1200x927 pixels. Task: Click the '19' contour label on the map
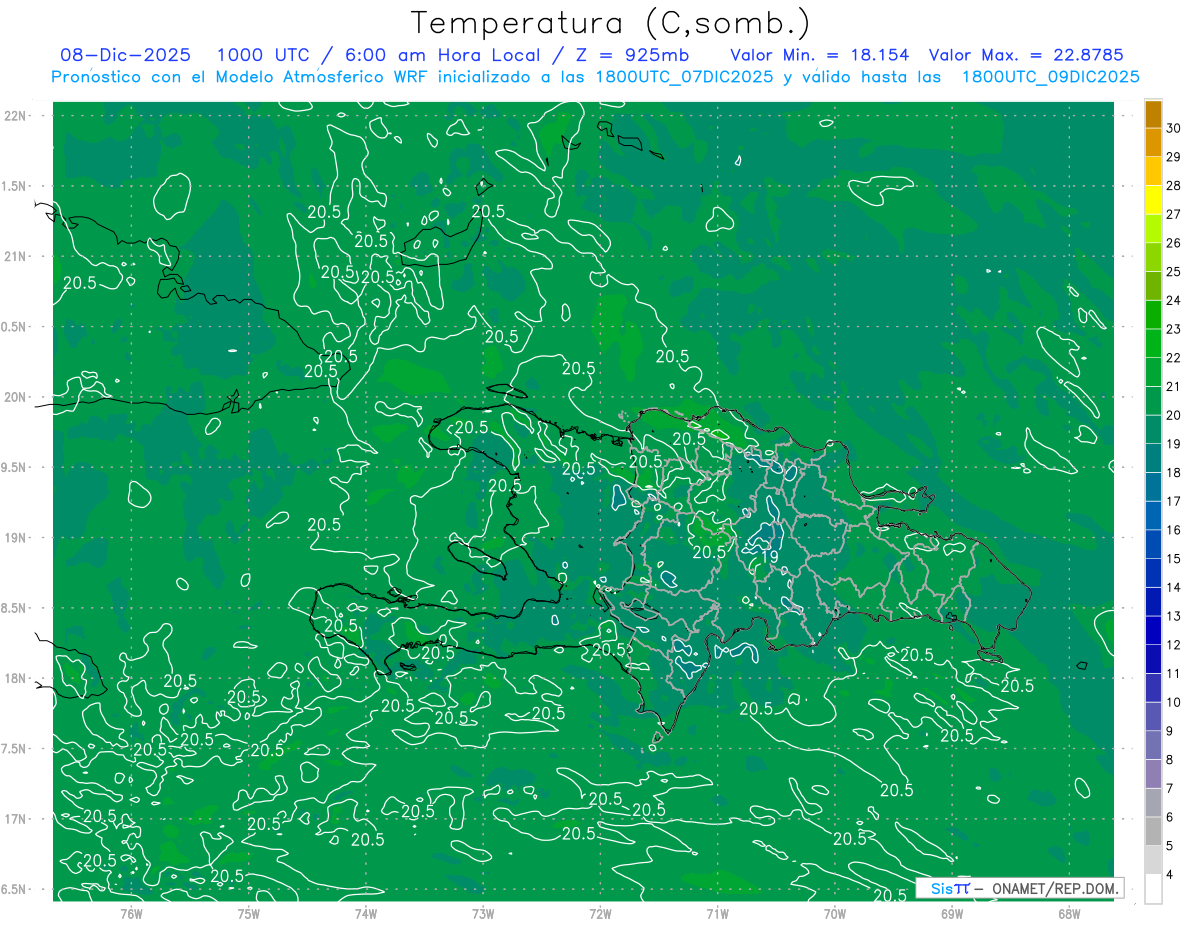[x=770, y=556]
